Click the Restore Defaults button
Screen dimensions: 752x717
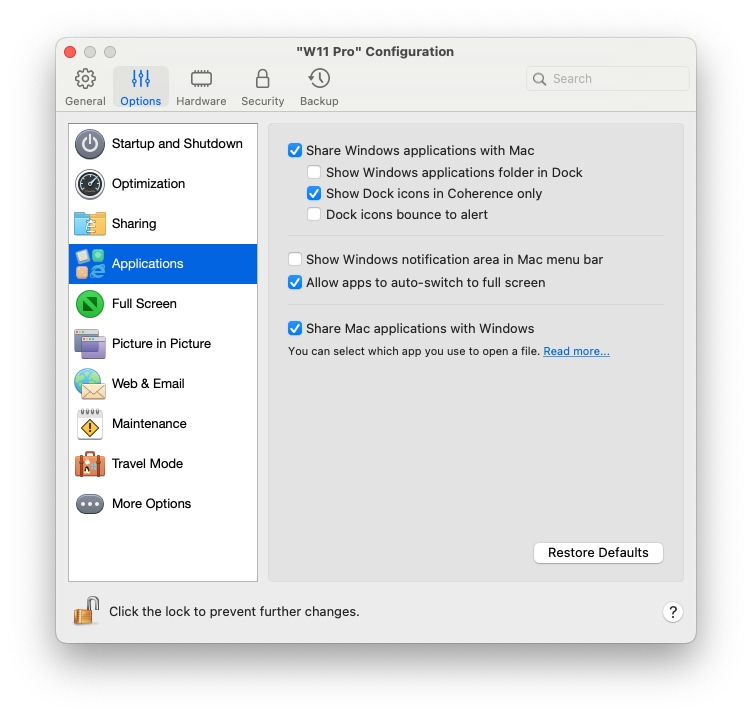[598, 553]
